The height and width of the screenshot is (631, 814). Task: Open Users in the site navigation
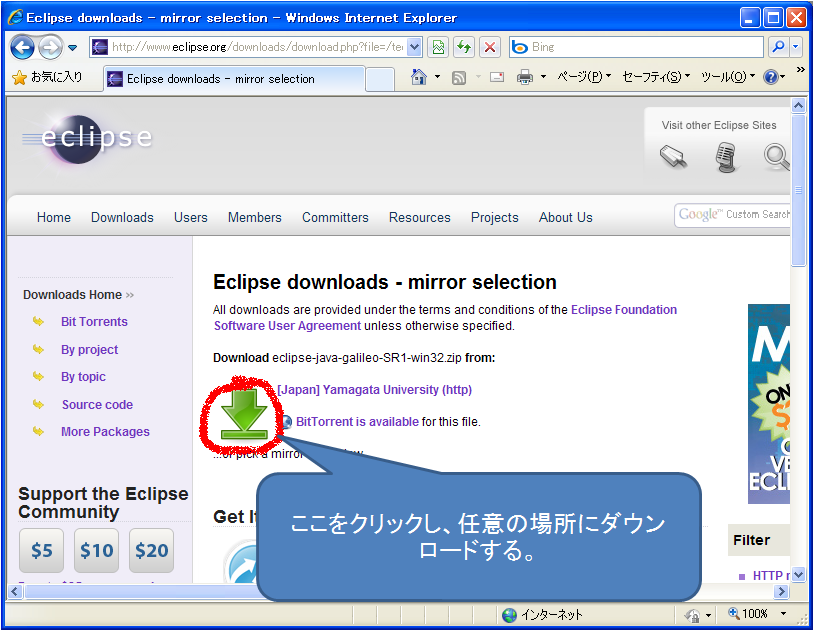point(191,218)
